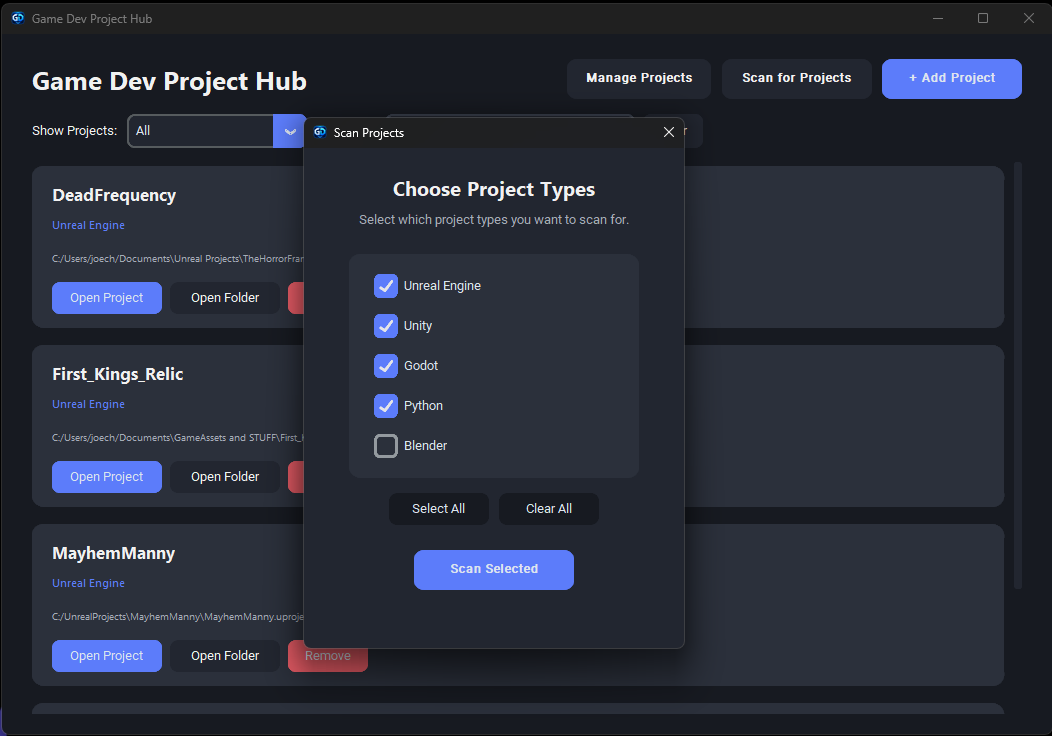Click the project list vertical scrollbar

click(1018, 376)
